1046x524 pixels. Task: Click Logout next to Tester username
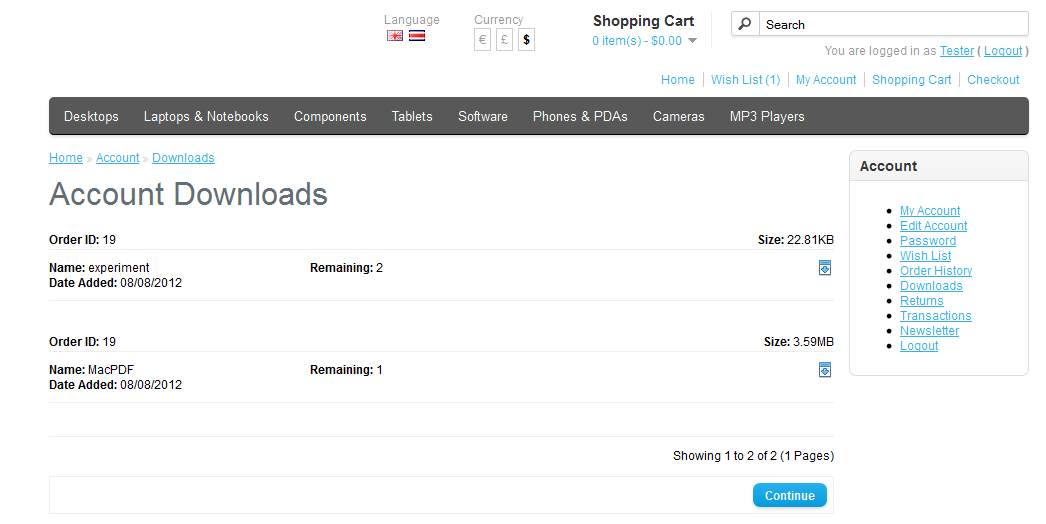click(x=1003, y=51)
